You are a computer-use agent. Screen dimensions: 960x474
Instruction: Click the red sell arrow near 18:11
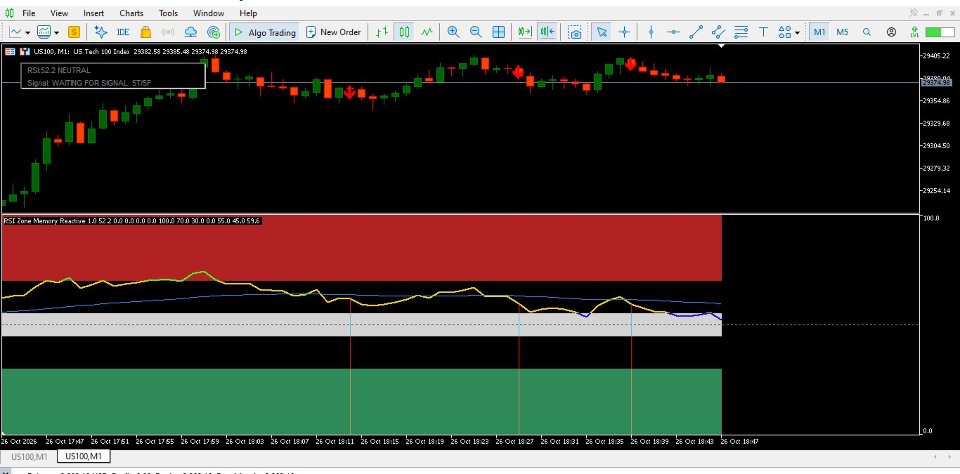point(350,92)
